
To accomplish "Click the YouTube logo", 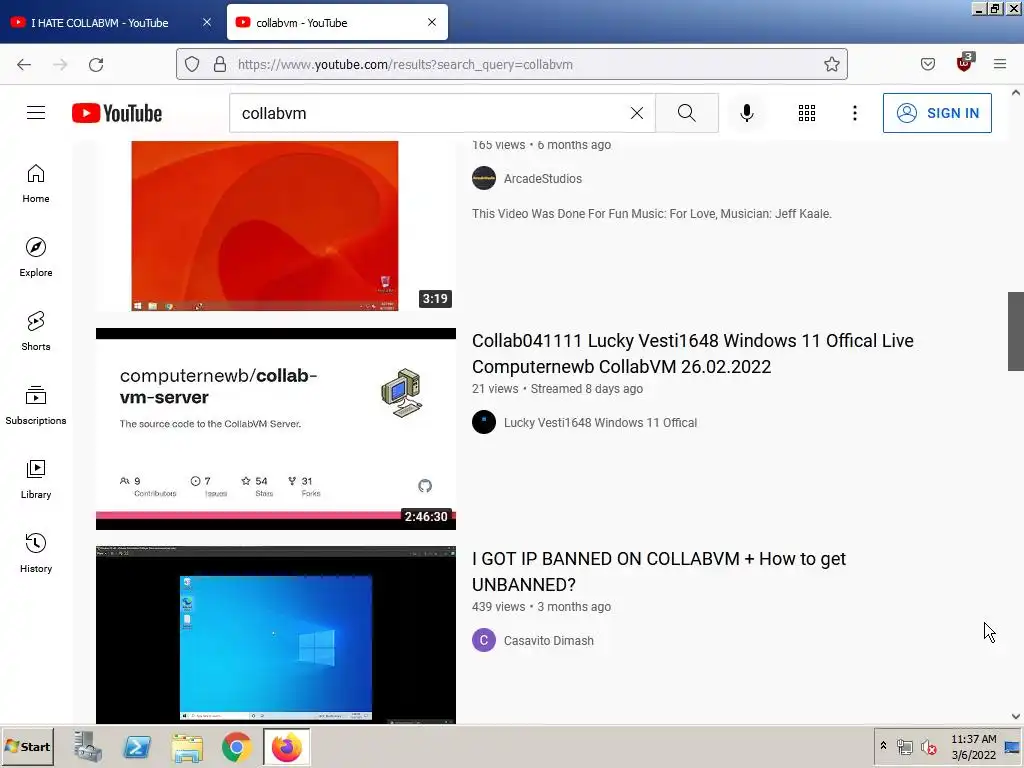I will click(117, 113).
